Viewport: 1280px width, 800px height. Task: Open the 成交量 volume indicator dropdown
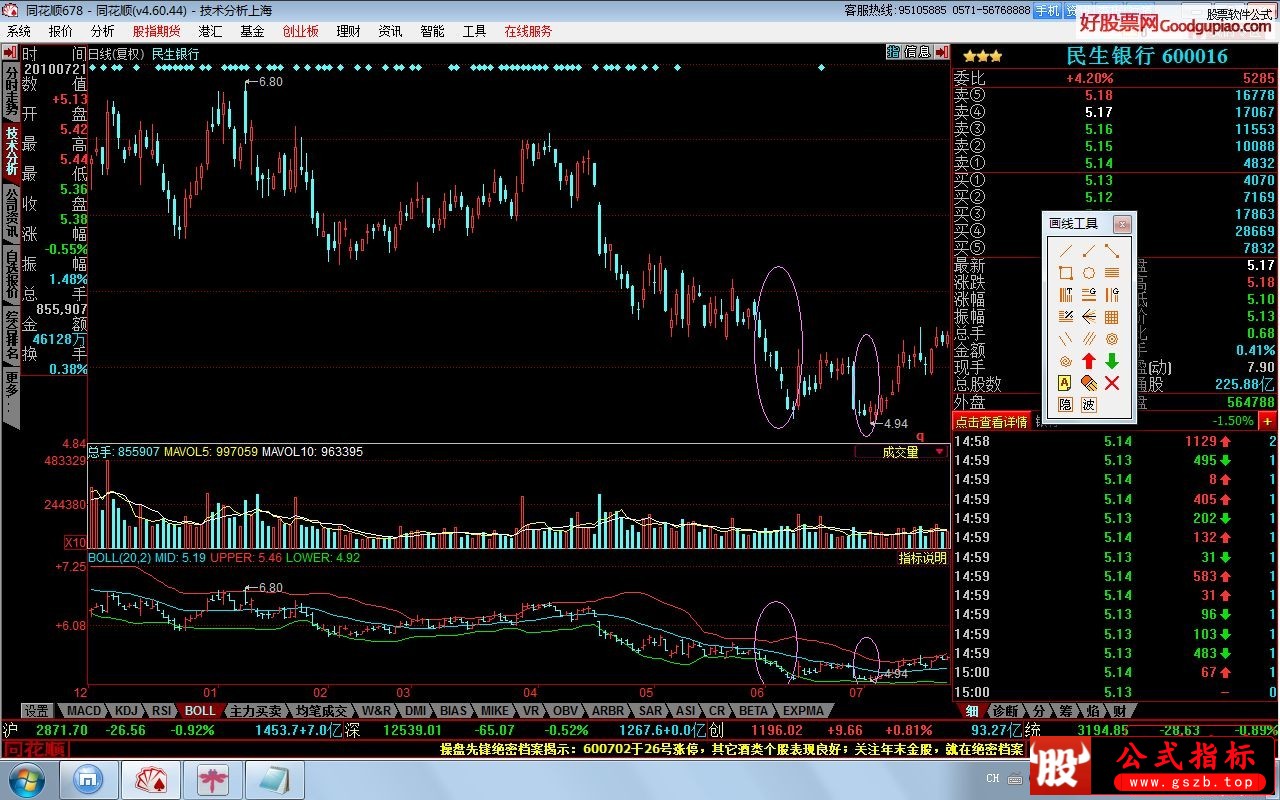[901, 452]
